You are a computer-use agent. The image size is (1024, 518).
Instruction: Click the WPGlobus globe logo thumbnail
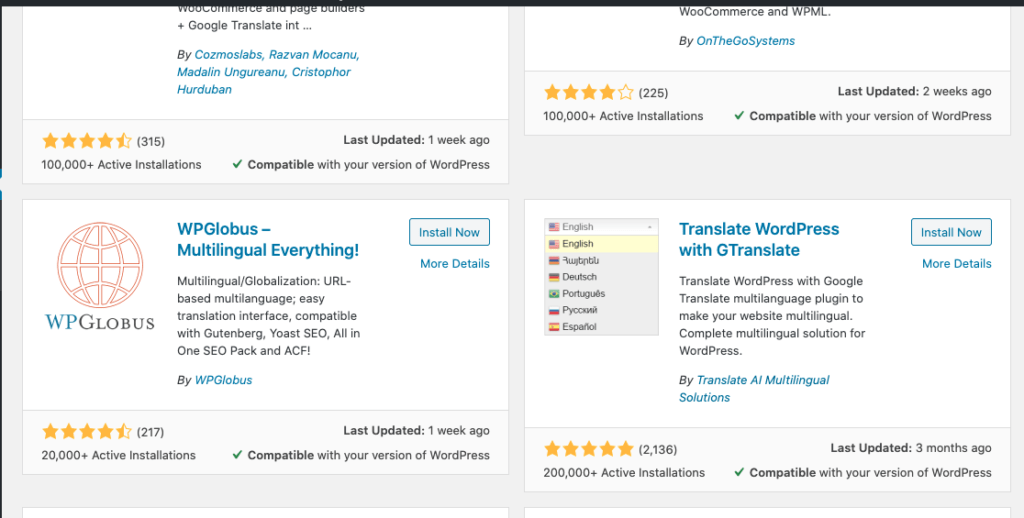click(100, 276)
